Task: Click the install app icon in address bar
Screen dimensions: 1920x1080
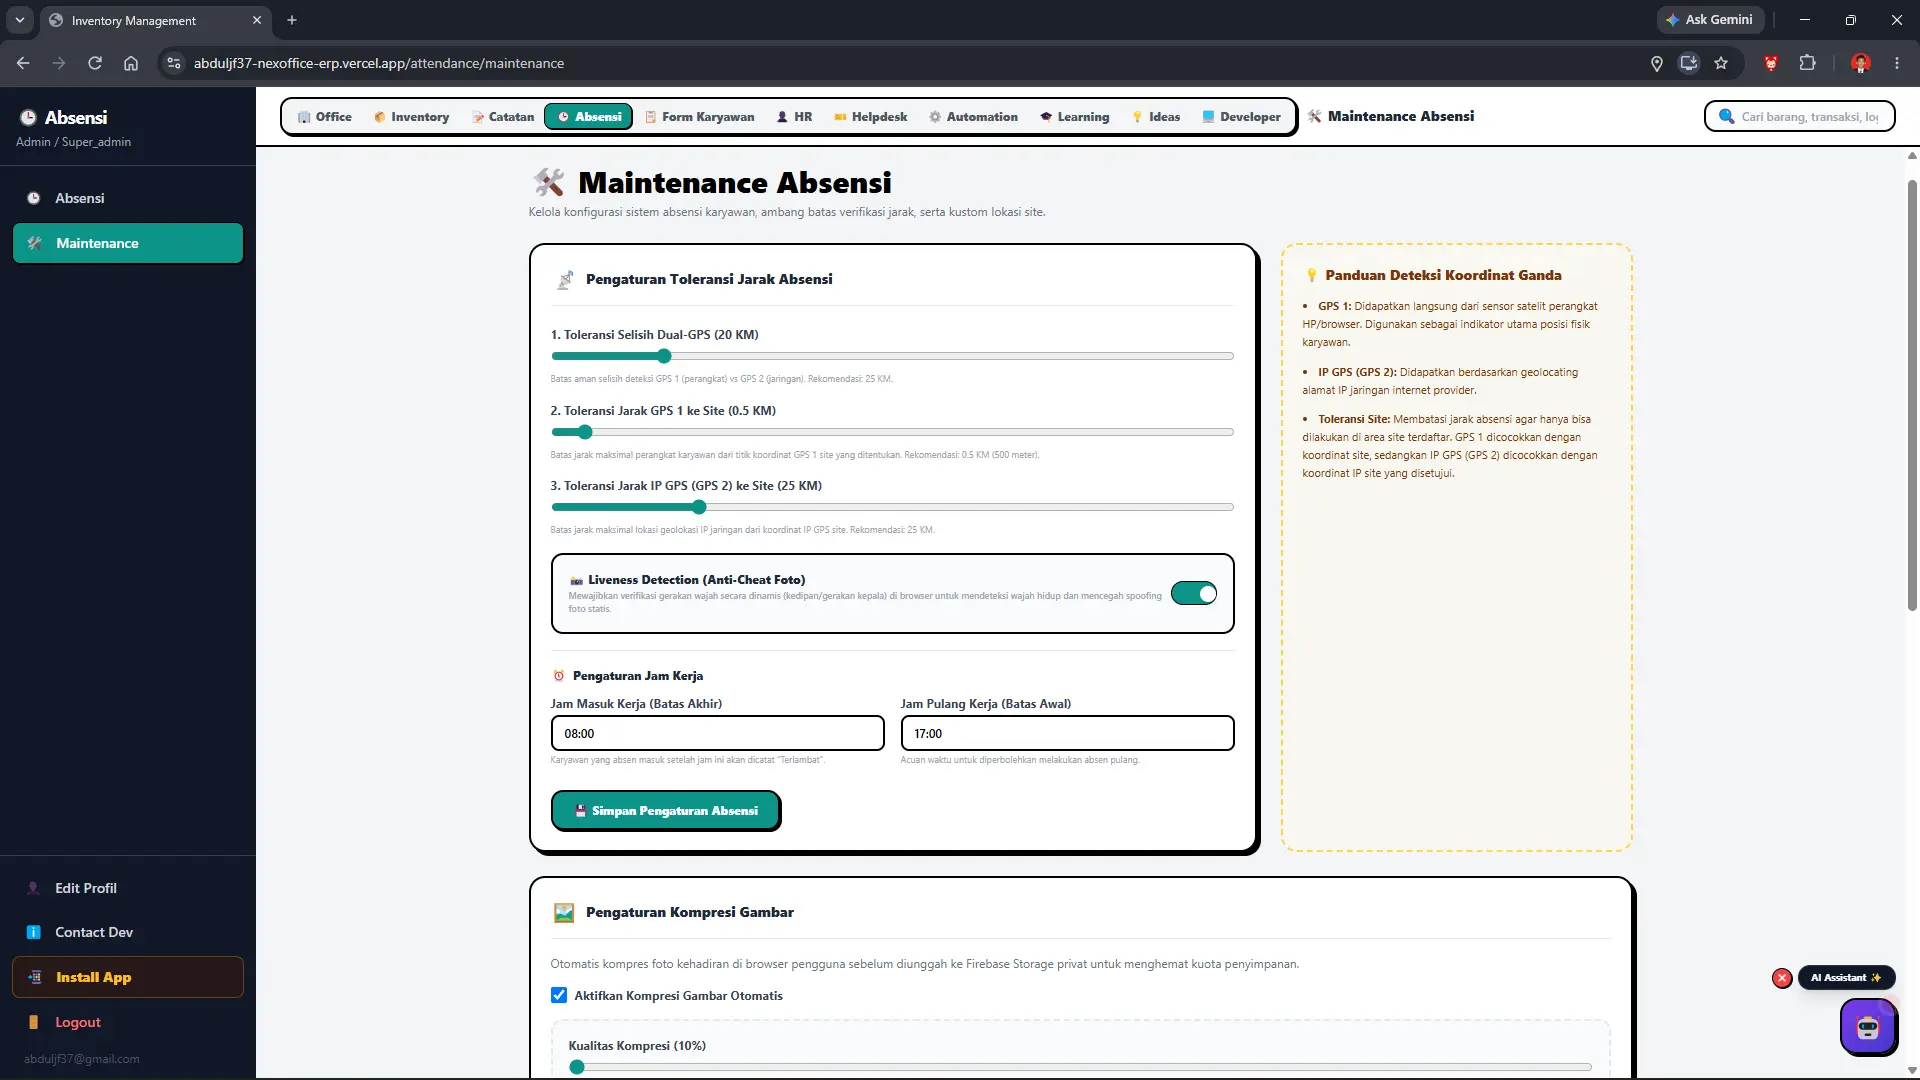Action: (1689, 63)
